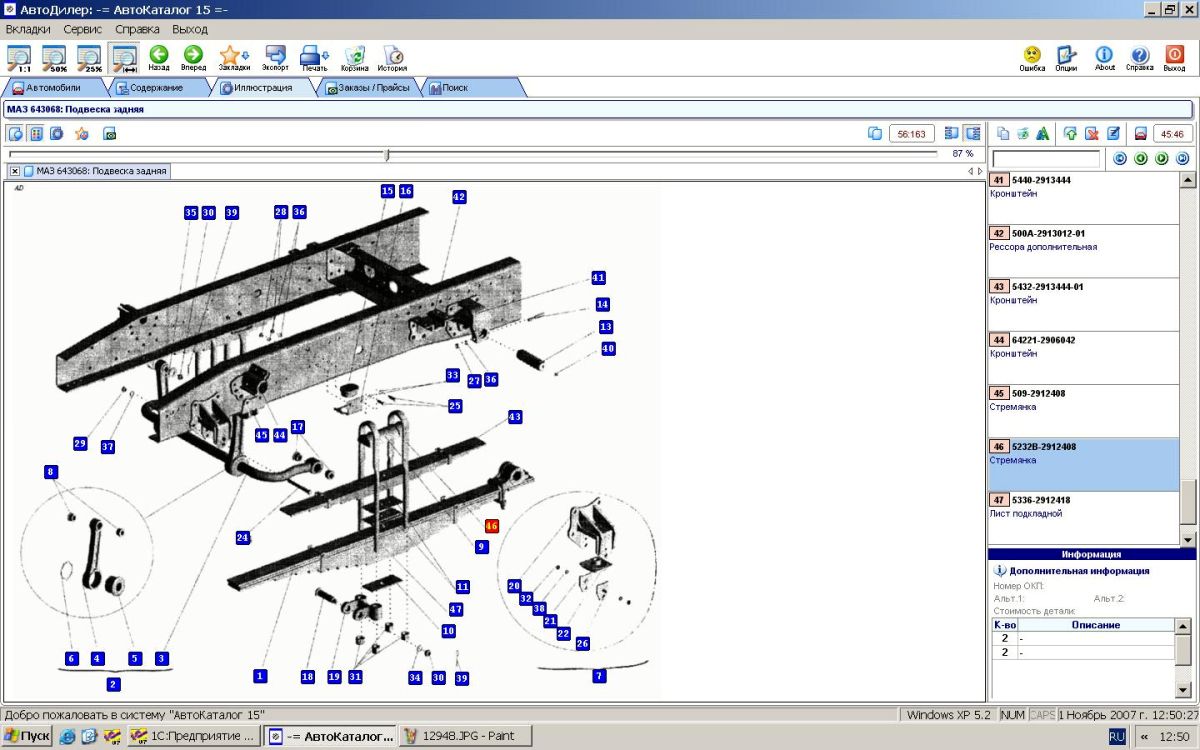Select part 47 Лист подкладной

pos(1084,518)
